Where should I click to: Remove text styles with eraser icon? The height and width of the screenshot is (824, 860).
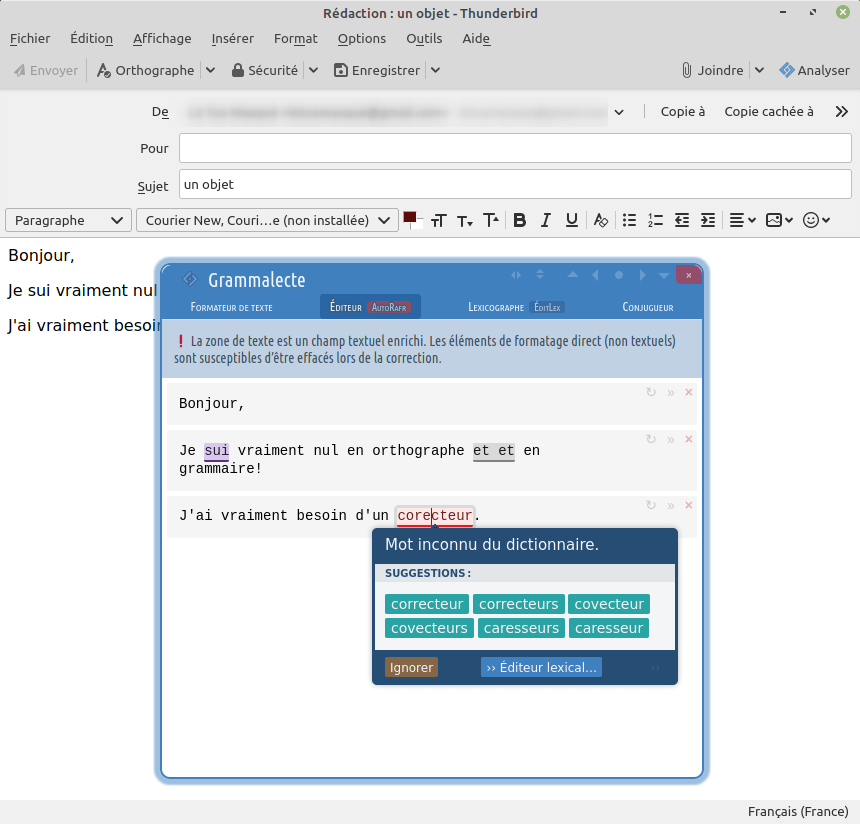[x=601, y=221]
